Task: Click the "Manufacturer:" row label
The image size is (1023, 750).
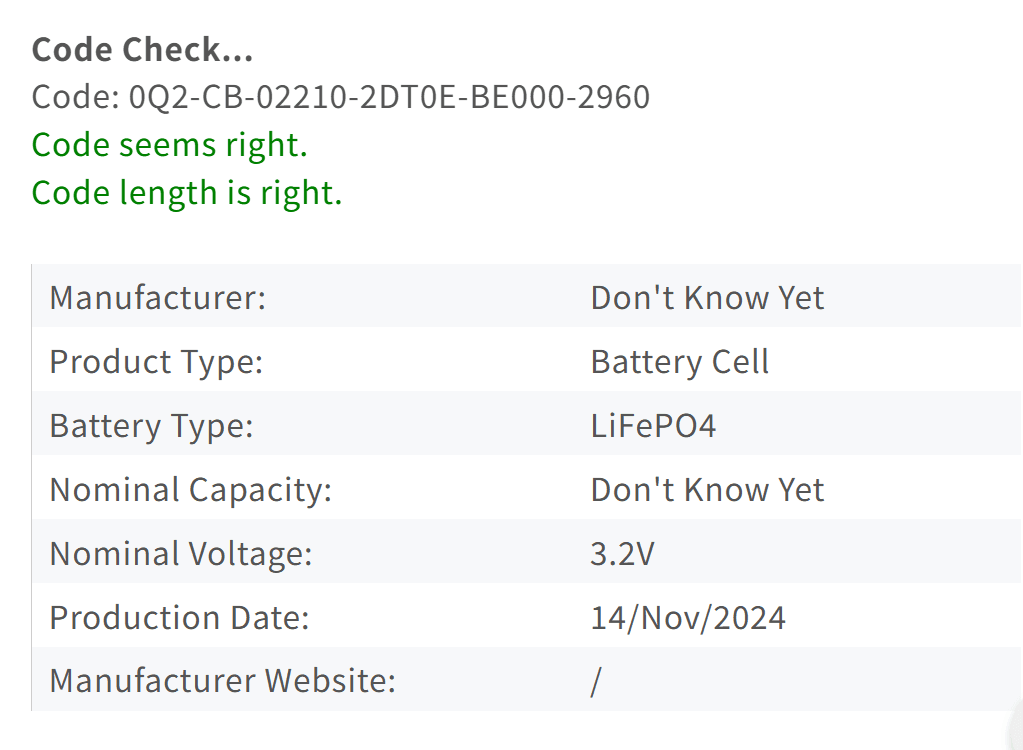Action: [158, 298]
